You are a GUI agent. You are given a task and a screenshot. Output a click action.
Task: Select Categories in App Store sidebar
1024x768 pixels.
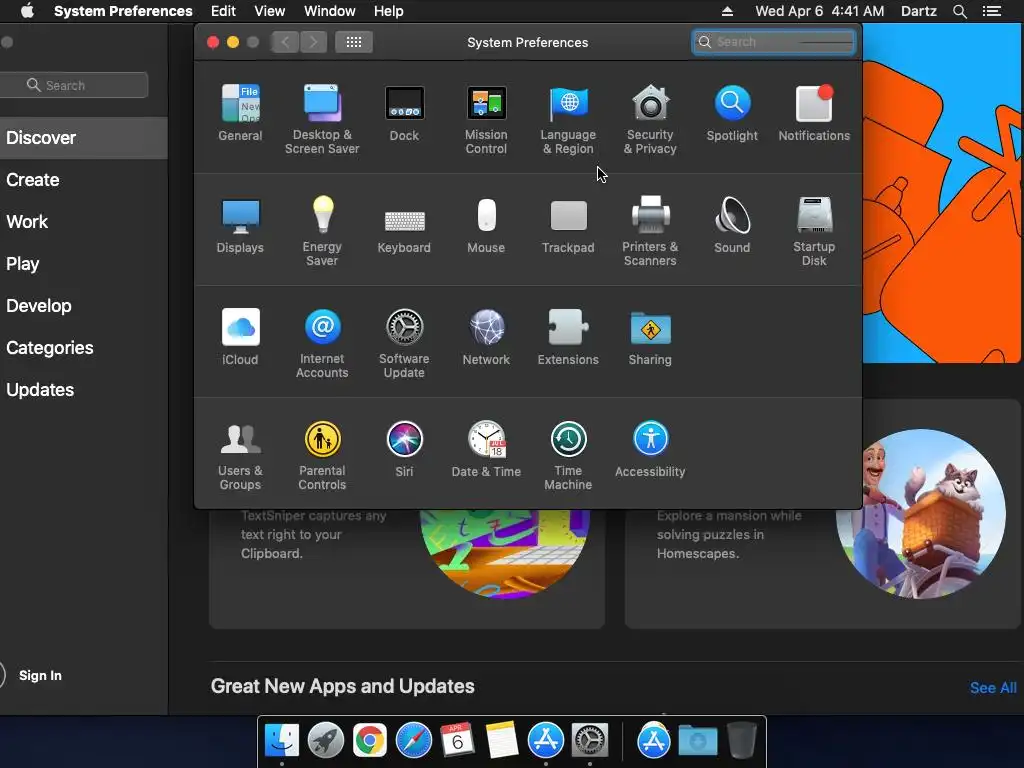point(84,347)
